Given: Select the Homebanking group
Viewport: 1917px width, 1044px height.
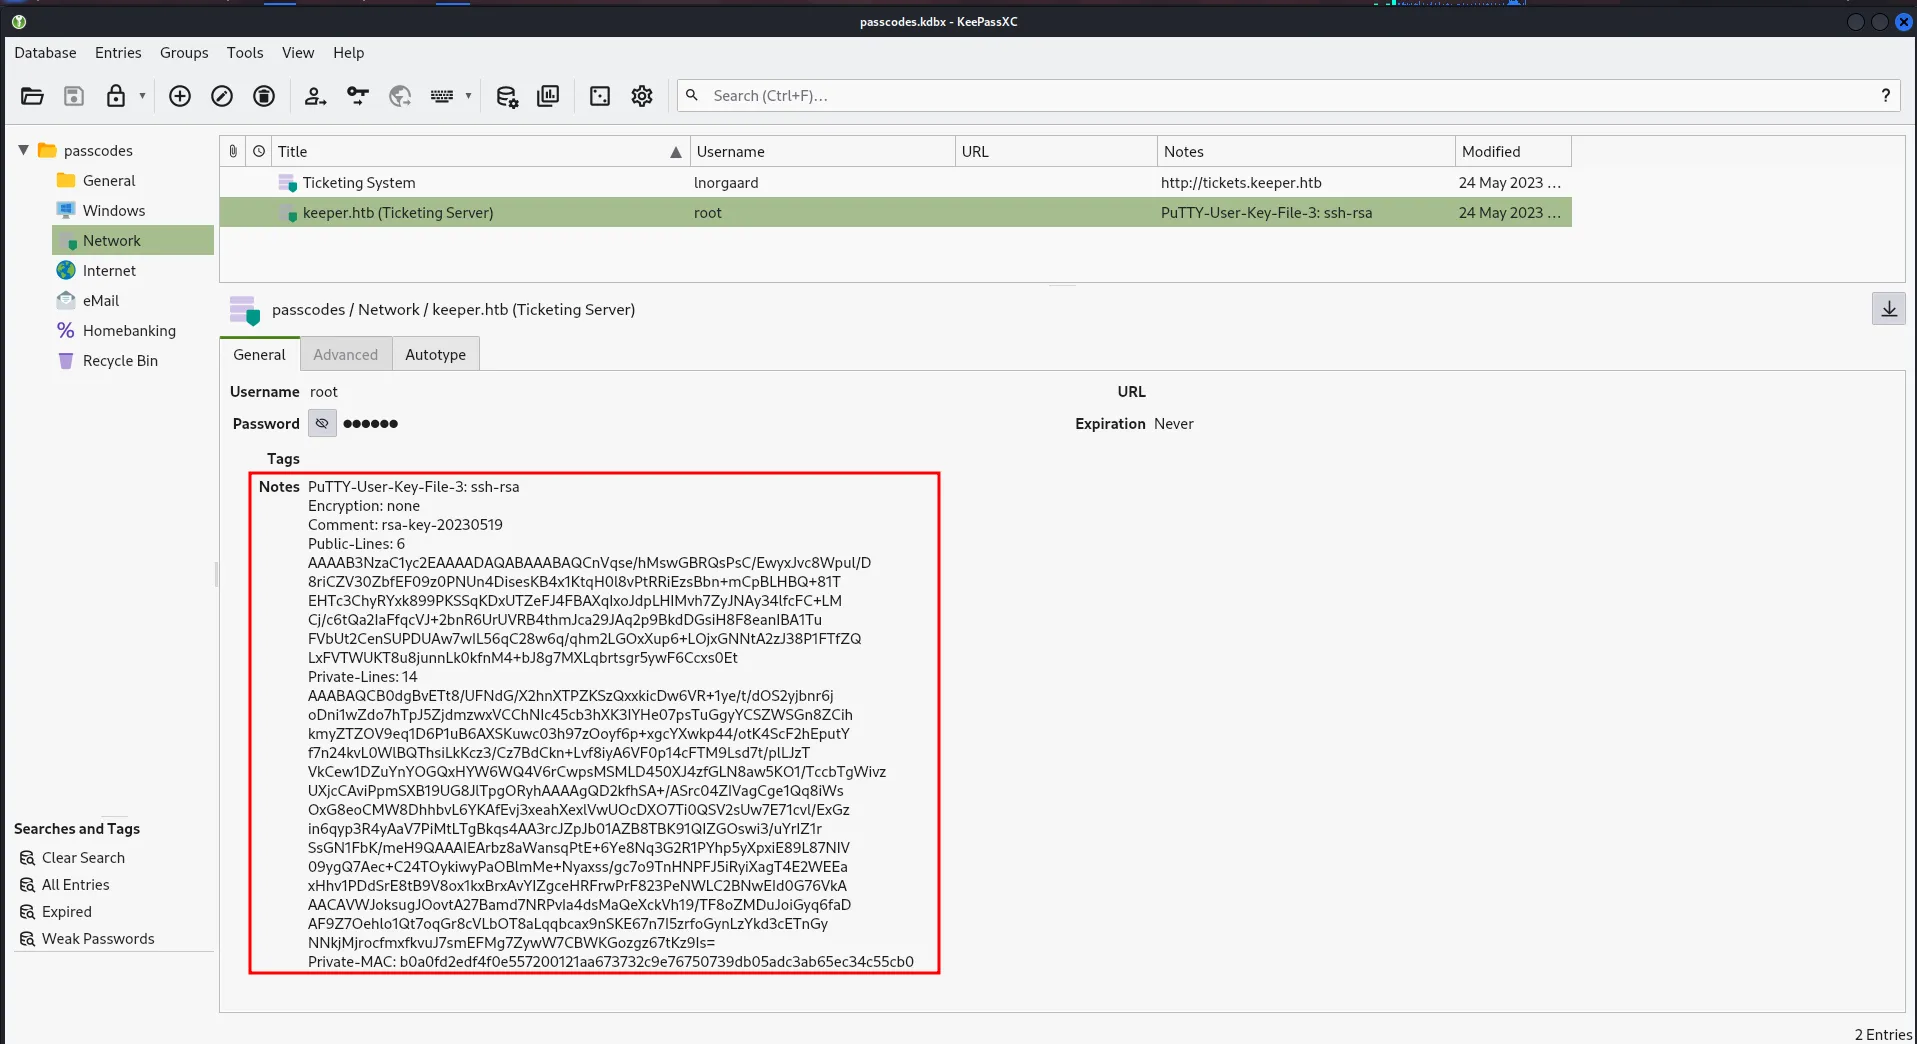Looking at the screenshot, I should pyautogui.click(x=129, y=331).
